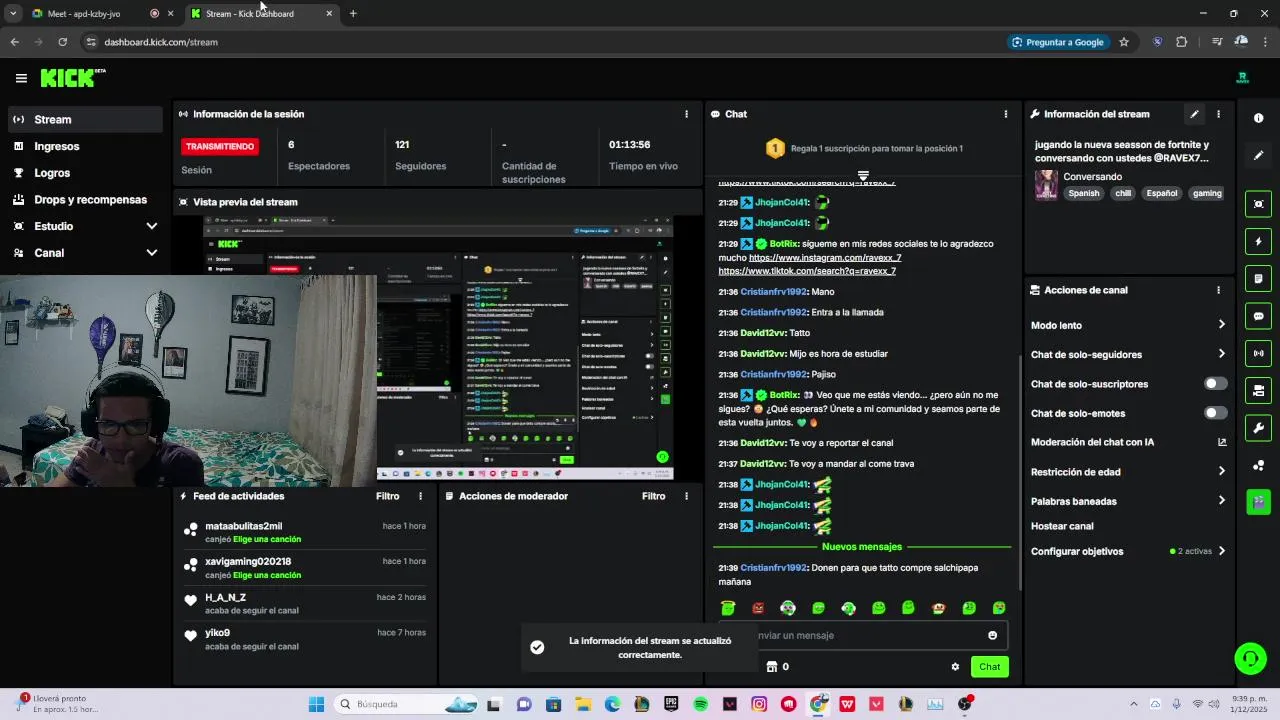Open the instagram.com/ravexx_7 link in chat
The image size is (1280, 720).
tap(825, 258)
